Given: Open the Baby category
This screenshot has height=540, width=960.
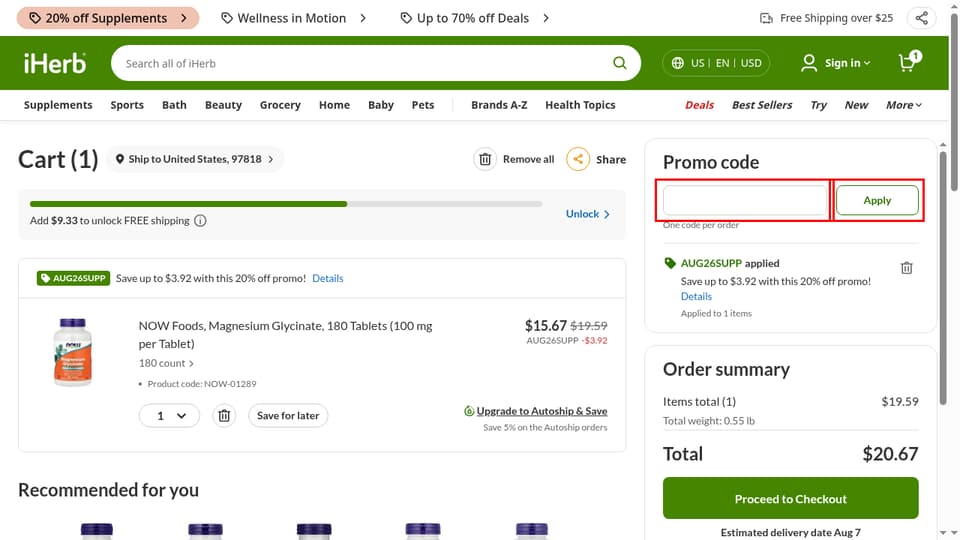Looking at the screenshot, I should click(381, 105).
